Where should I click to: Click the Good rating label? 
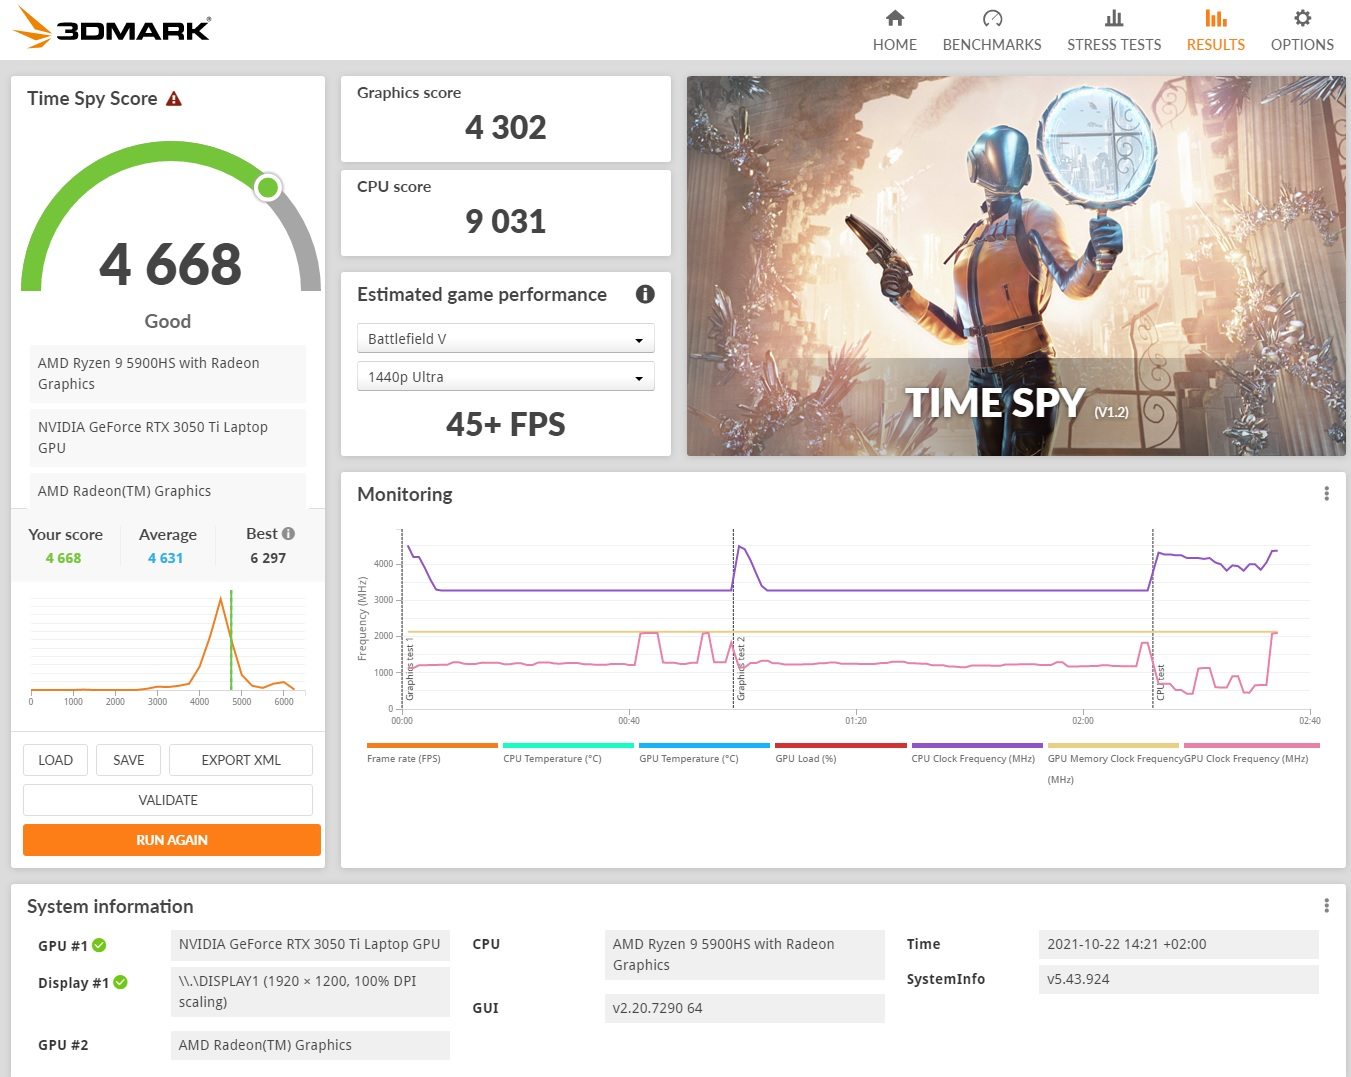coord(168,321)
